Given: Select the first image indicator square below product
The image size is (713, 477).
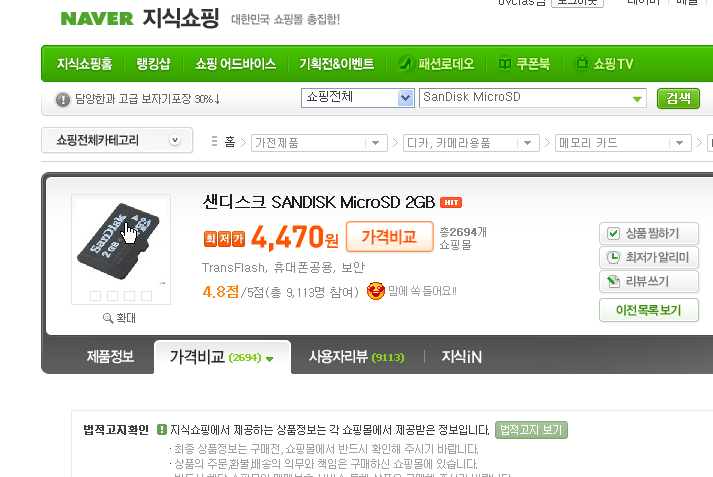Looking at the screenshot, I should click(x=95, y=296).
